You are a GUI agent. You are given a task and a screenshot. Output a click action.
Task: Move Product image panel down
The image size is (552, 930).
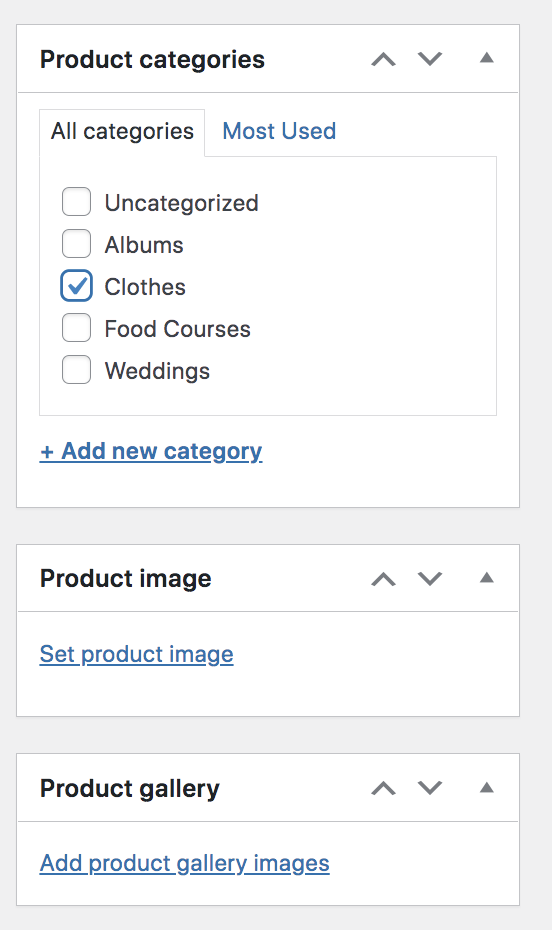tap(430, 578)
